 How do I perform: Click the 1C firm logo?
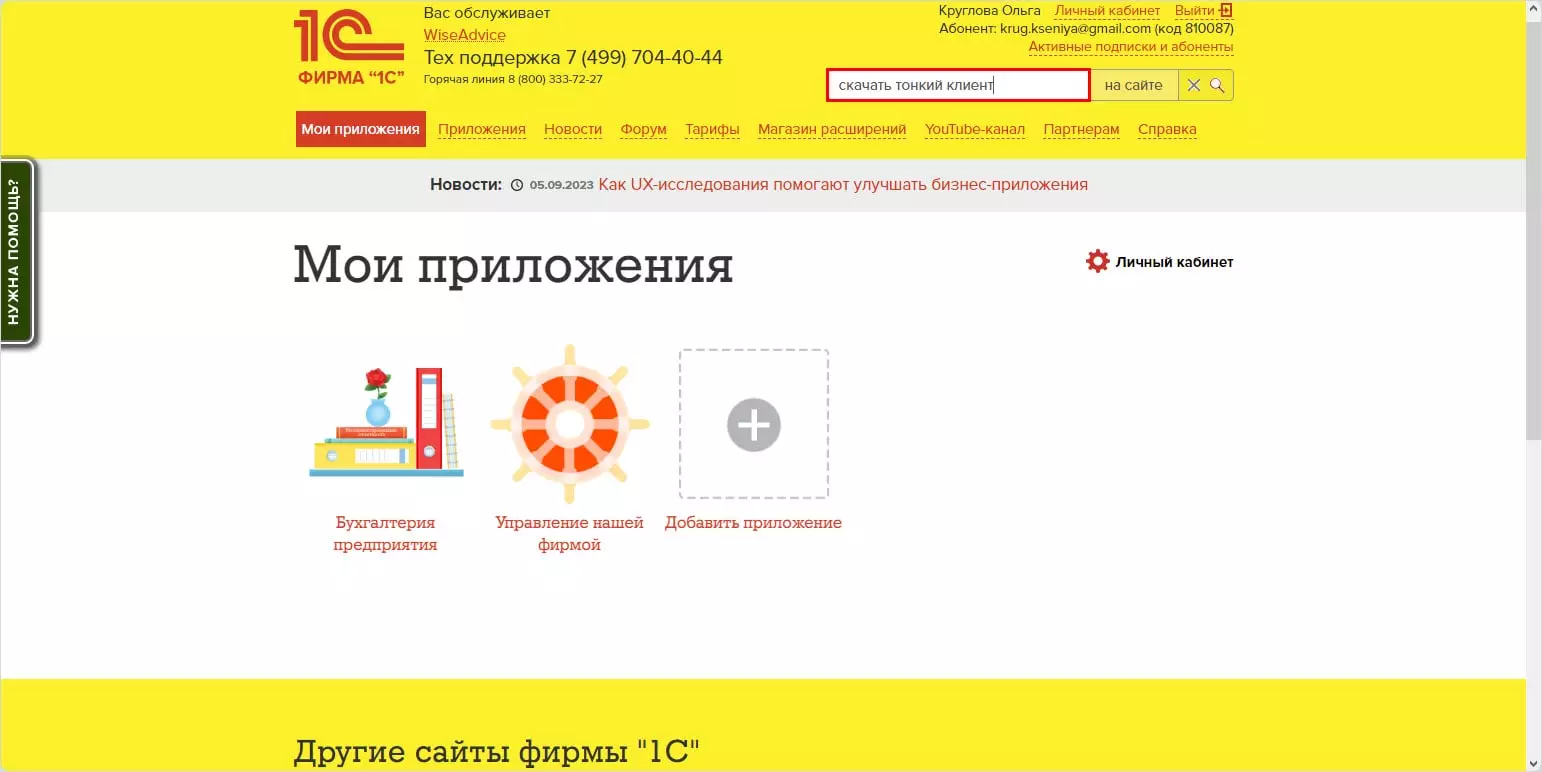[x=348, y=48]
